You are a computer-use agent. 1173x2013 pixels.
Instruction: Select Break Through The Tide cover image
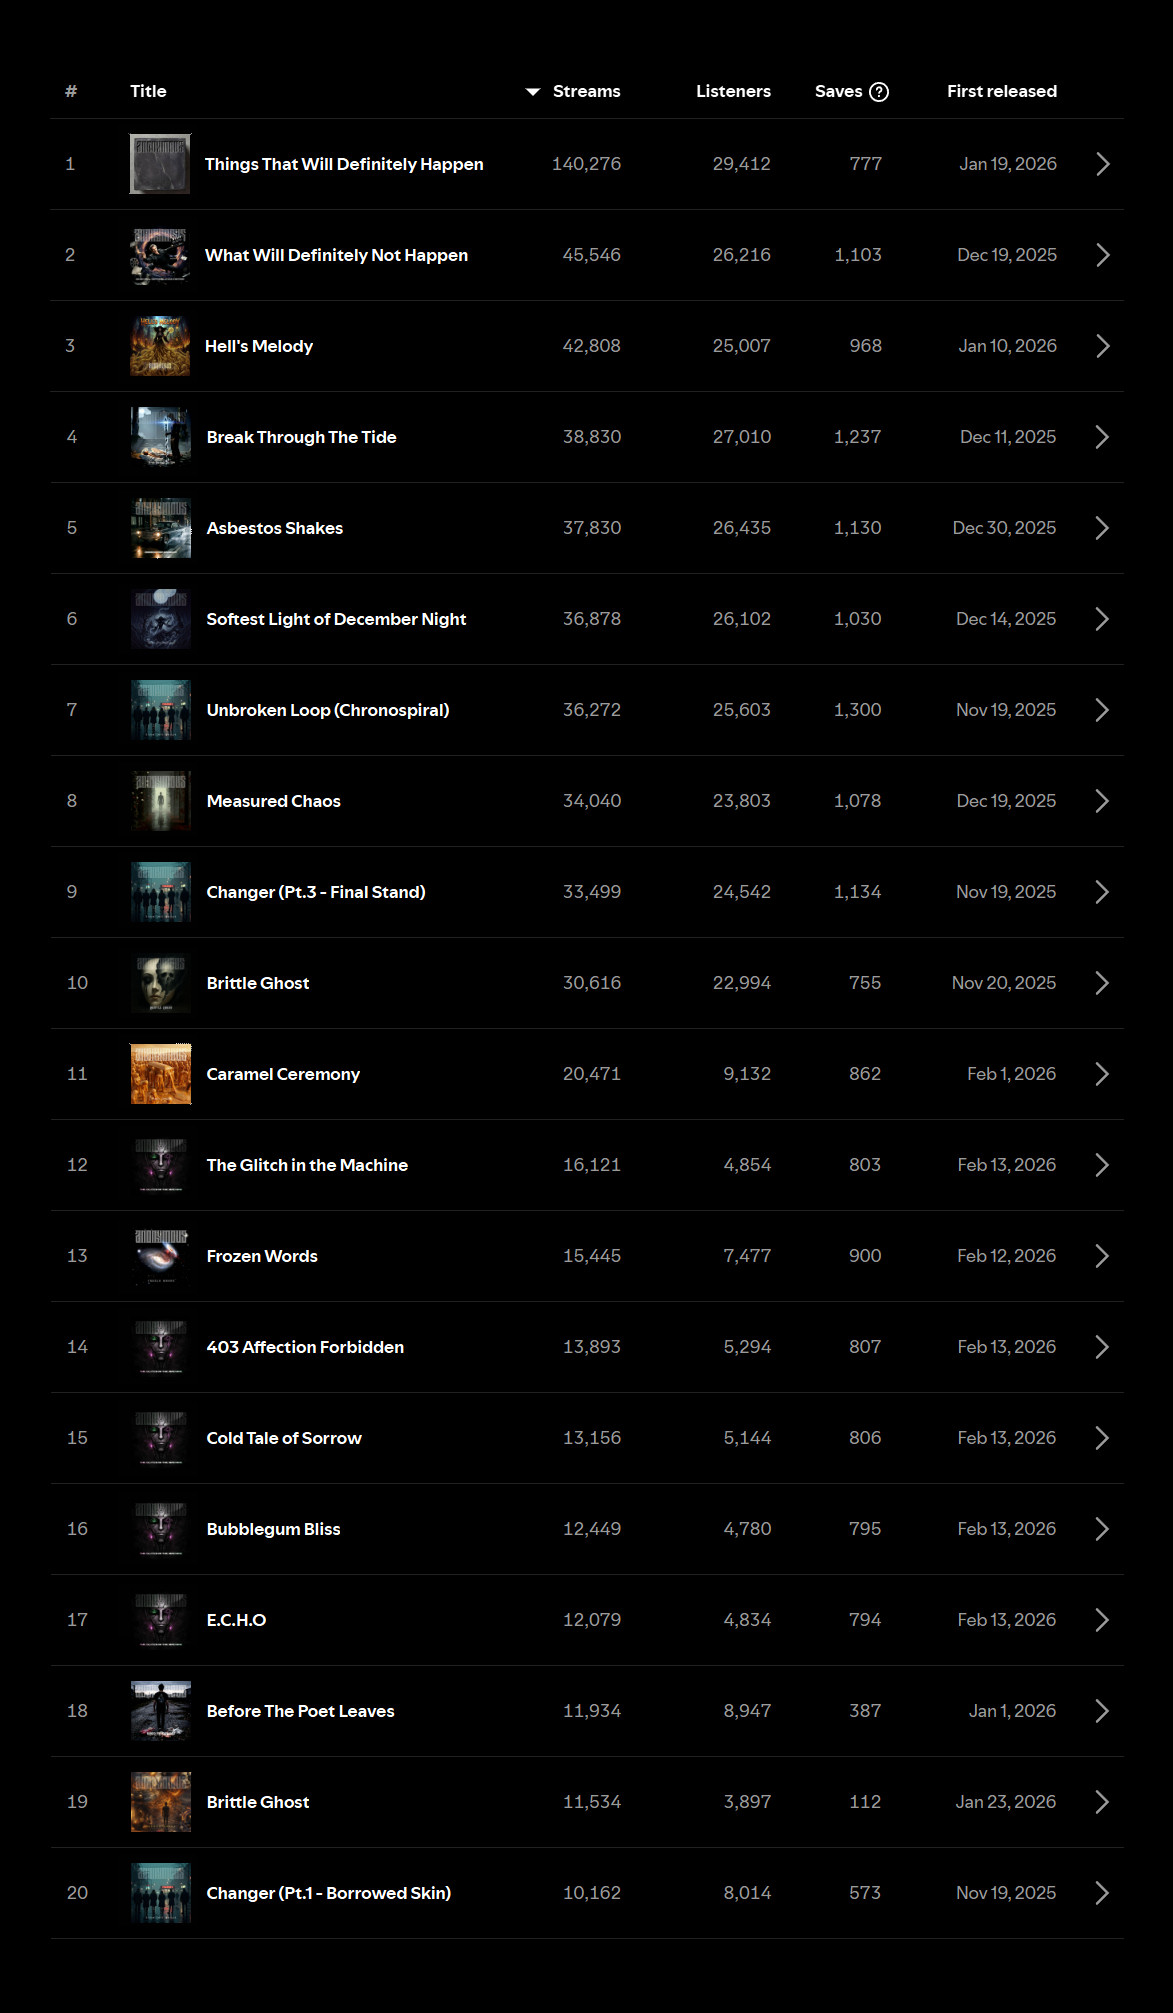tap(160, 437)
